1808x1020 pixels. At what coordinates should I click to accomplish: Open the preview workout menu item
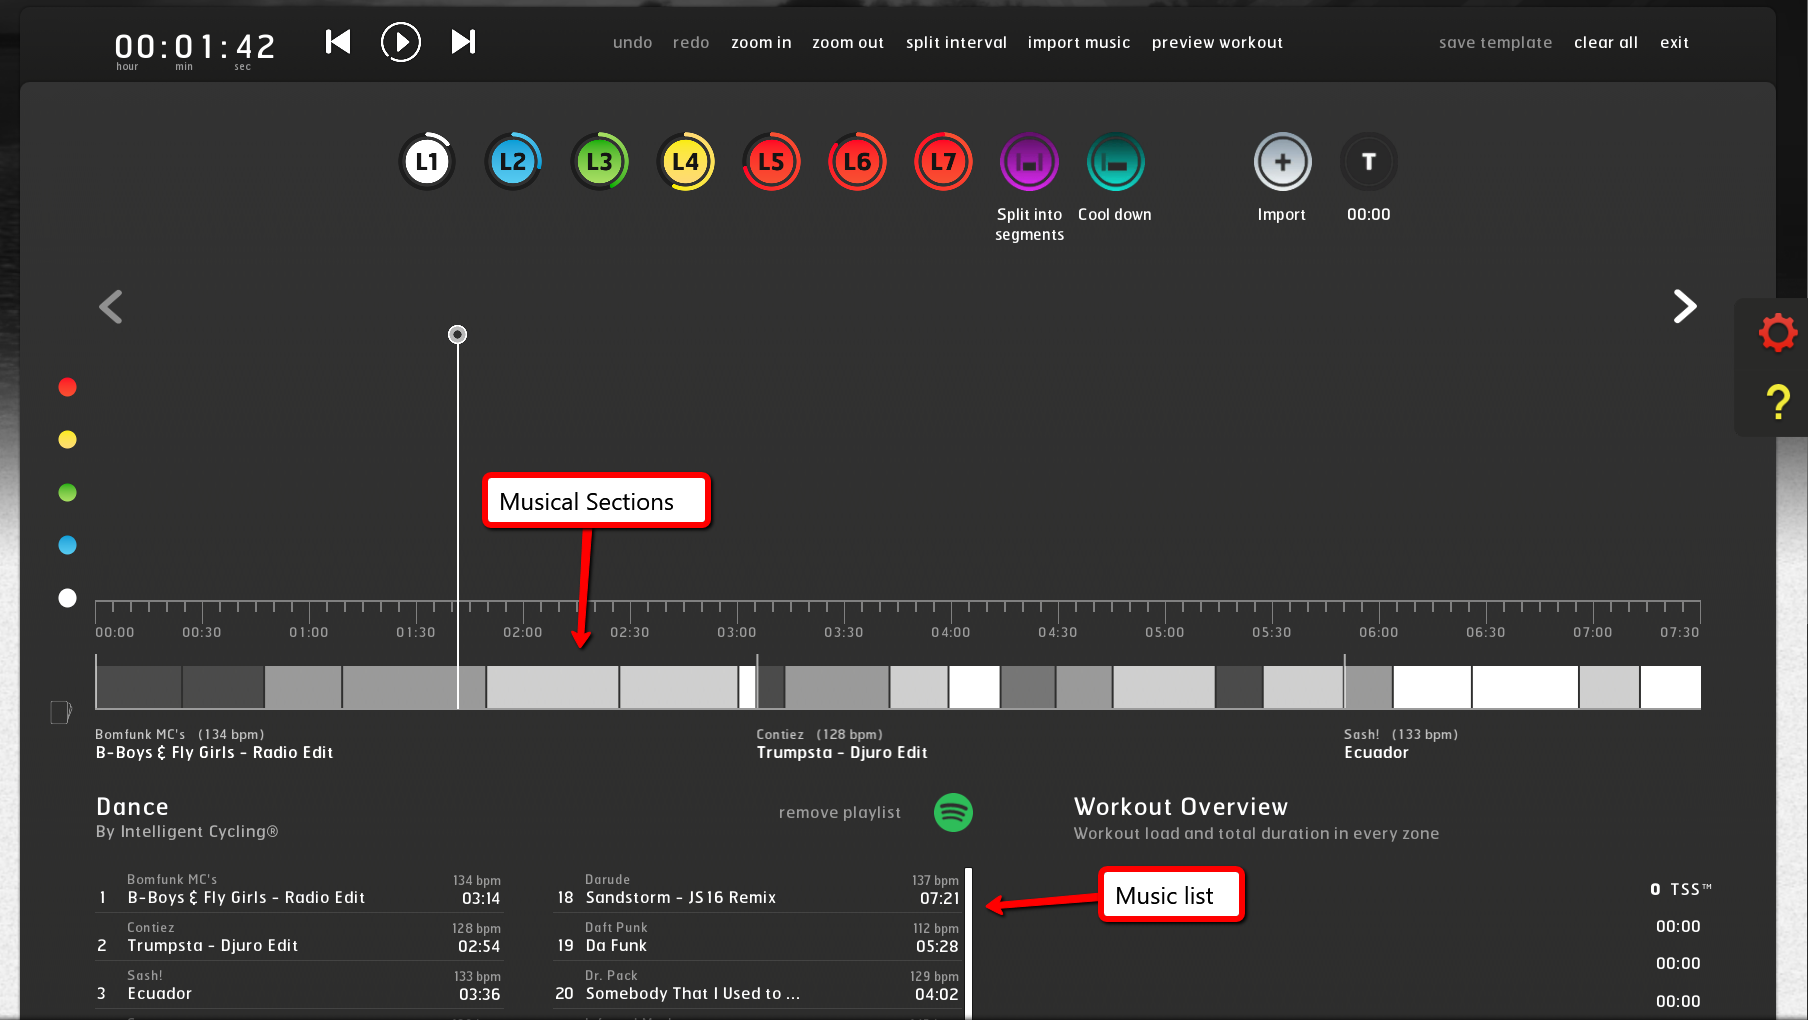point(1216,43)
